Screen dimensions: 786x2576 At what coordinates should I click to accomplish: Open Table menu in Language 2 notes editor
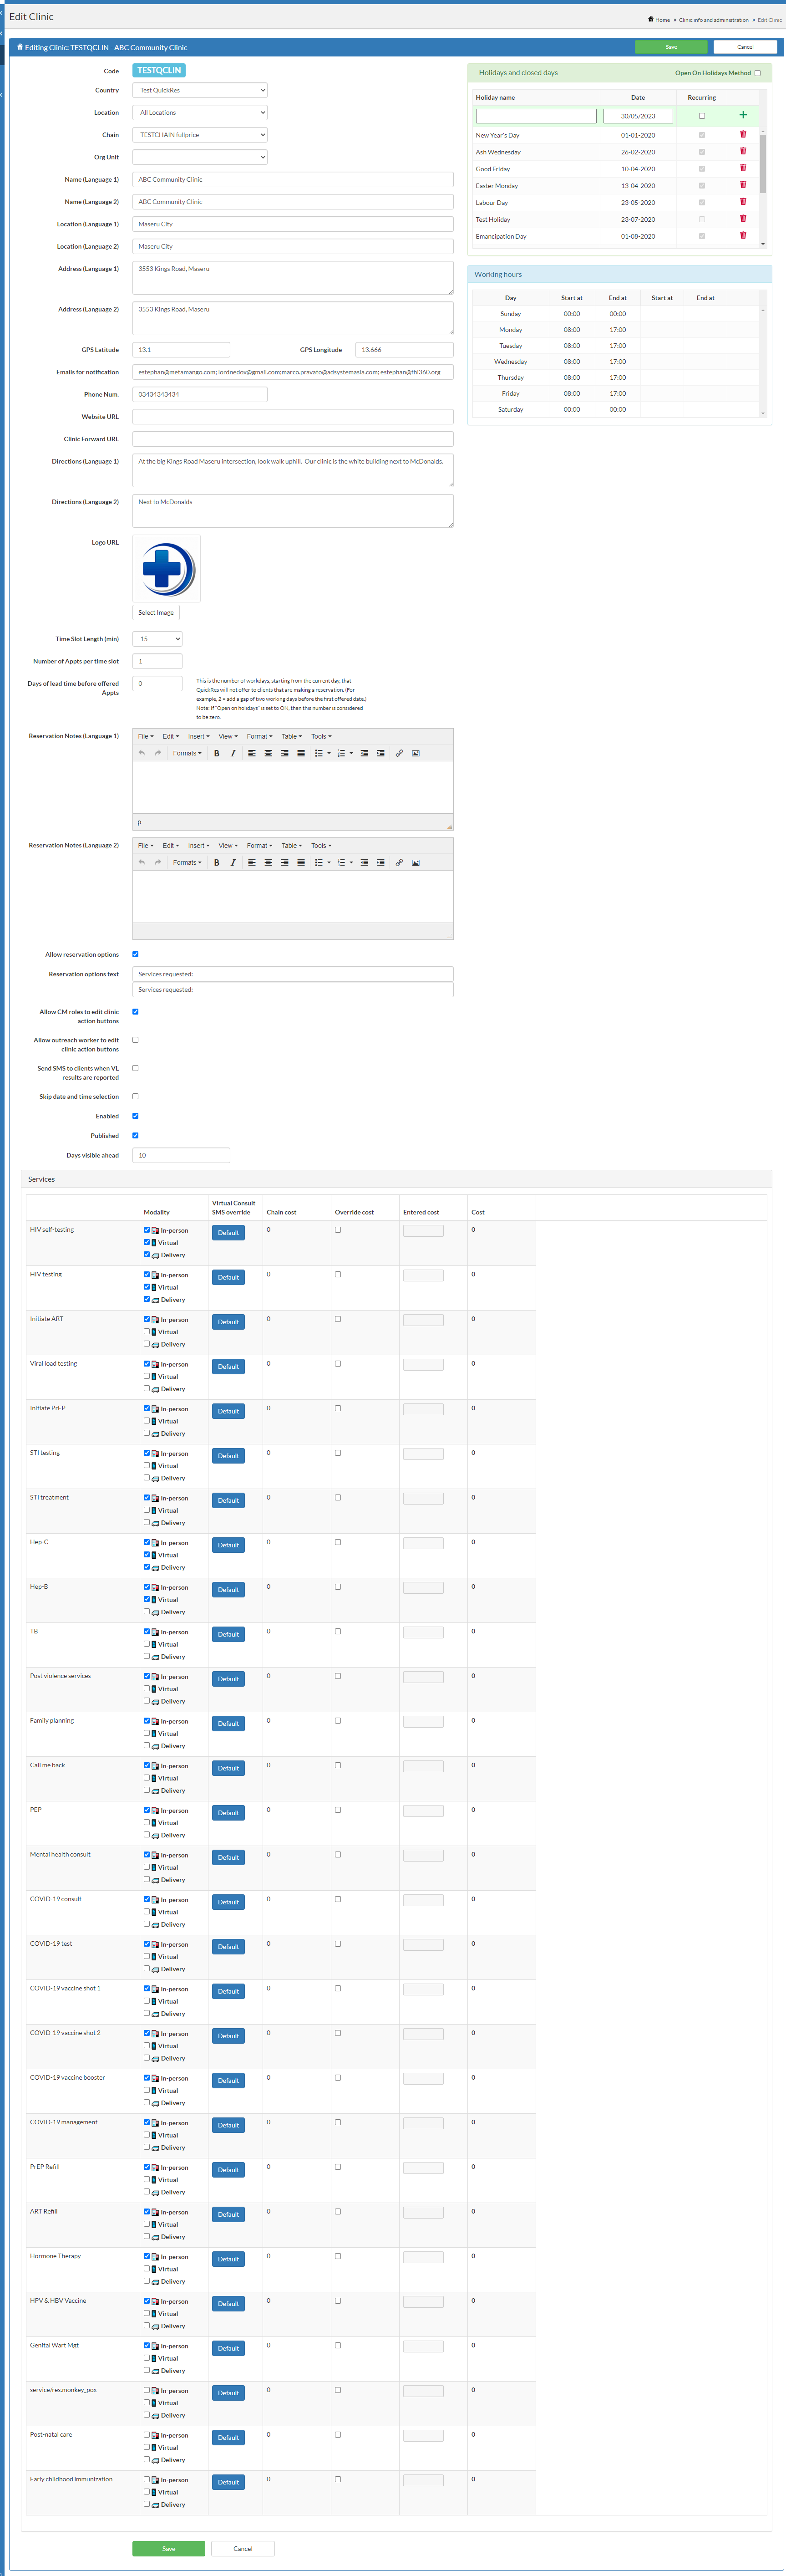pos(291,845)
